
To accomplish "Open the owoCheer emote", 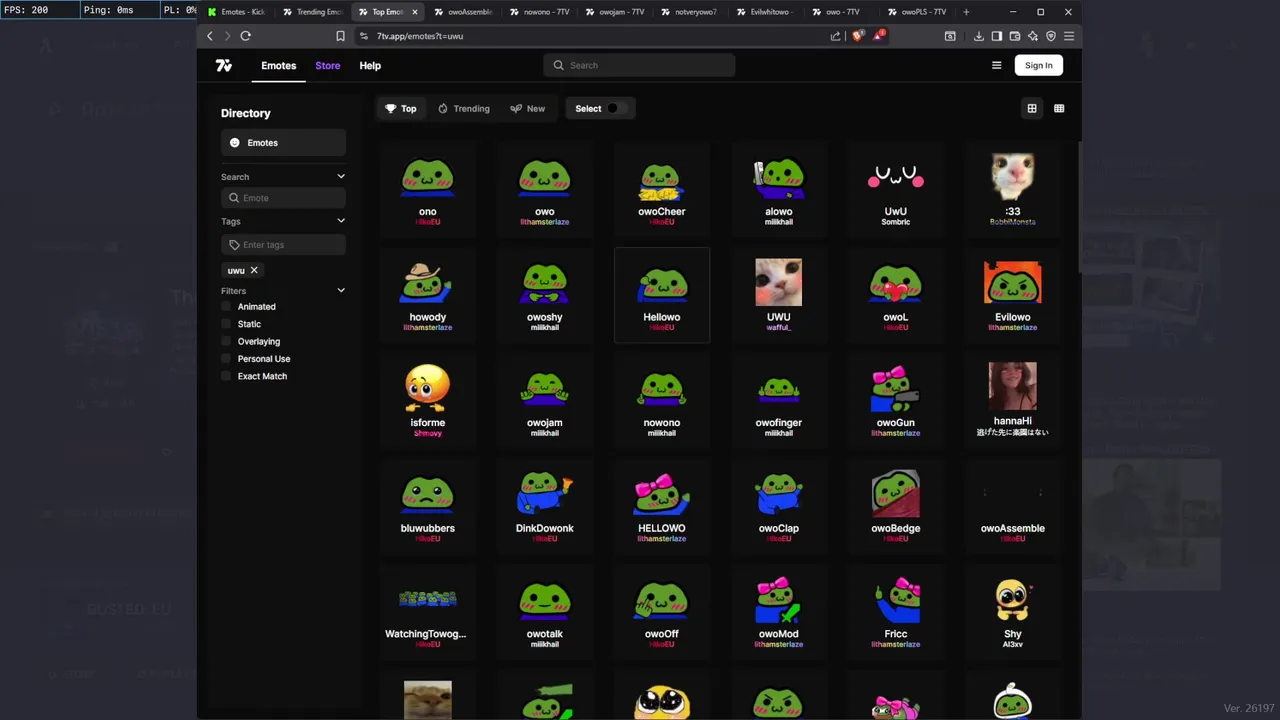I will click(x=661, y=189).
